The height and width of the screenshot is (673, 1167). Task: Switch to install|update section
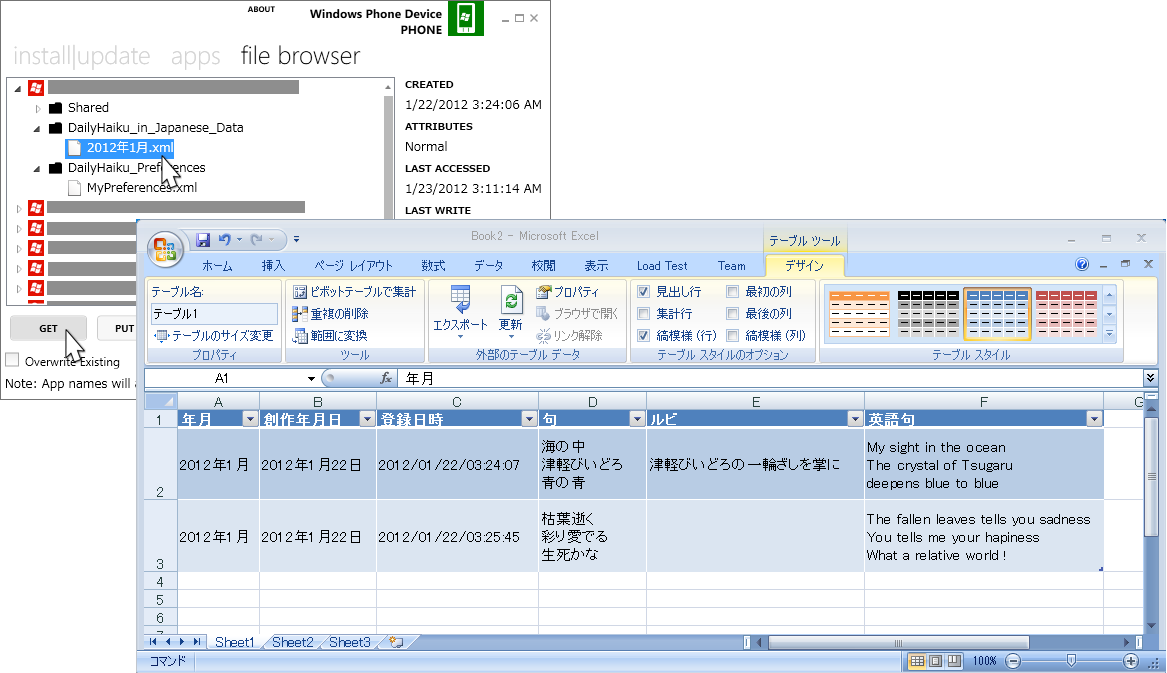point(82,57)
